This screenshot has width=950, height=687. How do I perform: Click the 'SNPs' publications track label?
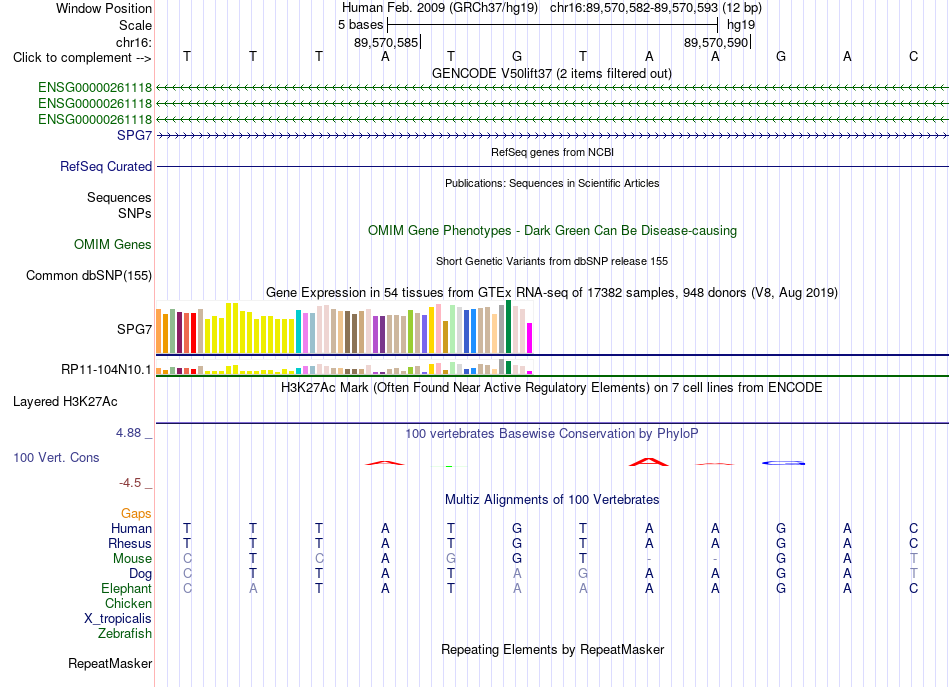point(135,213)
